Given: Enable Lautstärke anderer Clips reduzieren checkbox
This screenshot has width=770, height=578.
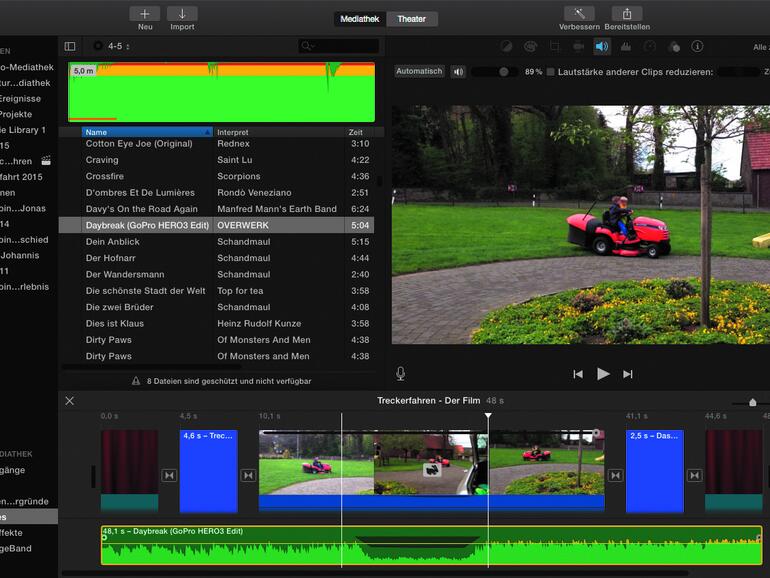Looking at the screenshot, I should [x=550, y=72].
